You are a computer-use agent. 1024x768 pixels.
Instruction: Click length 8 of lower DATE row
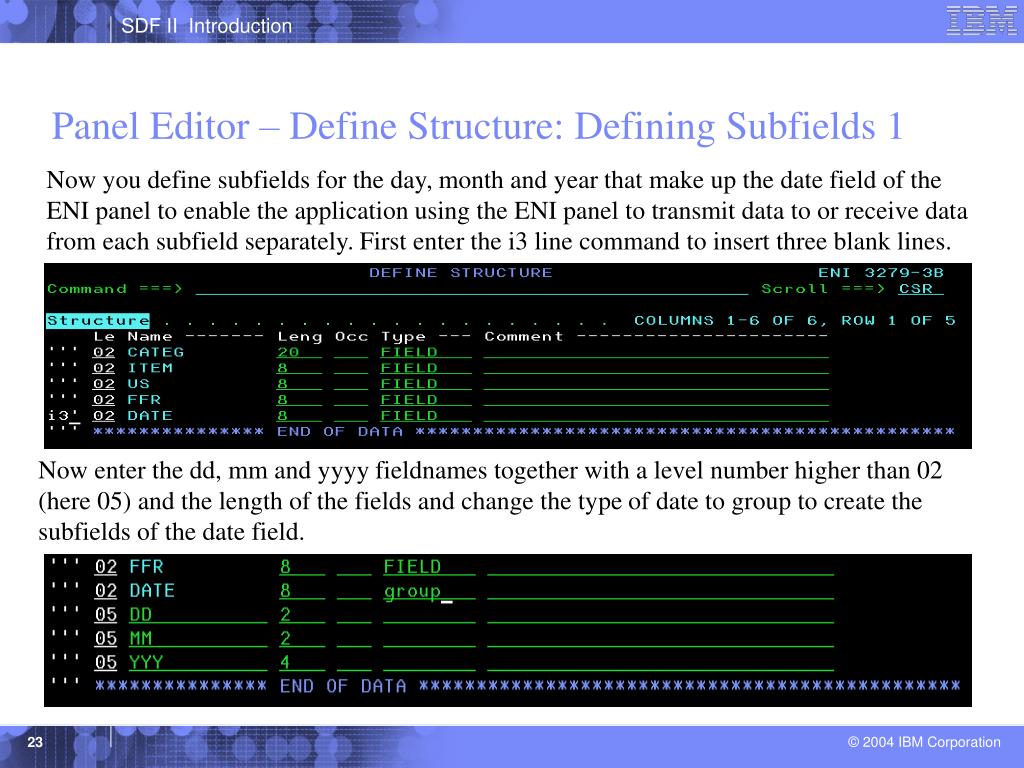(x=302, y=590)
